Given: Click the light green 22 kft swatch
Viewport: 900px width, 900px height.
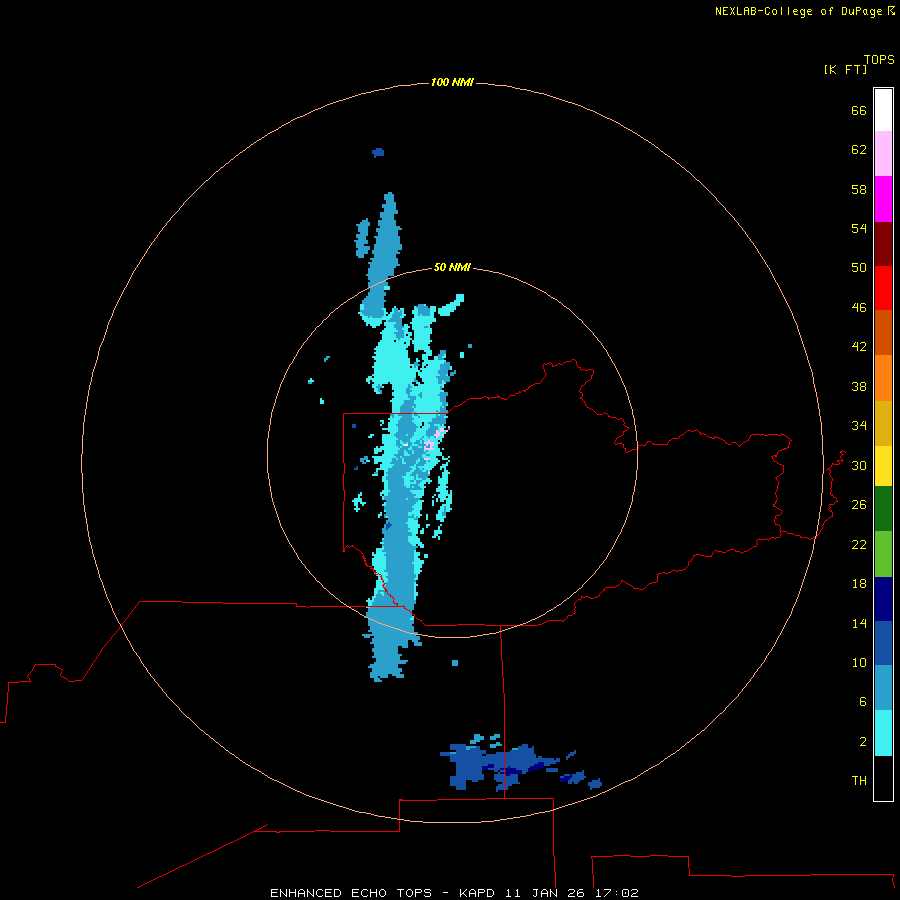Looking at the screenshot, I should coord(883,554).
